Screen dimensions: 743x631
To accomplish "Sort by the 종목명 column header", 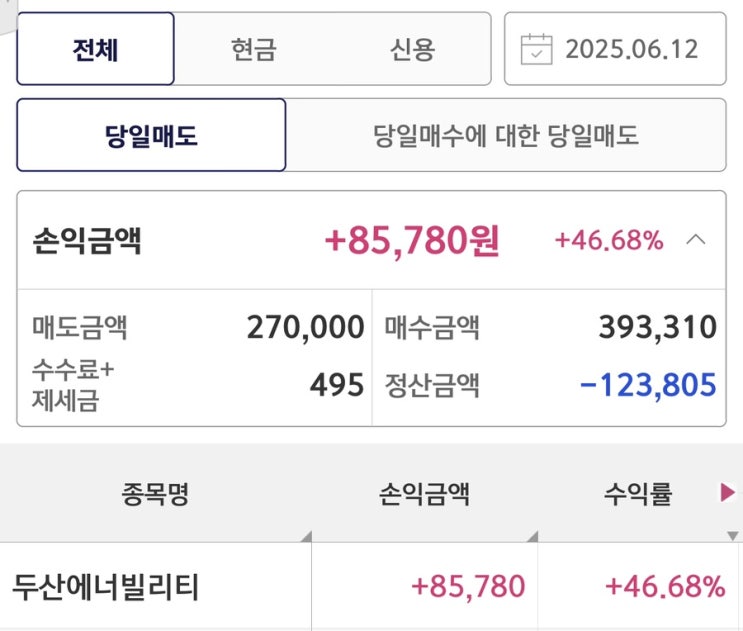I will (156, 493).
